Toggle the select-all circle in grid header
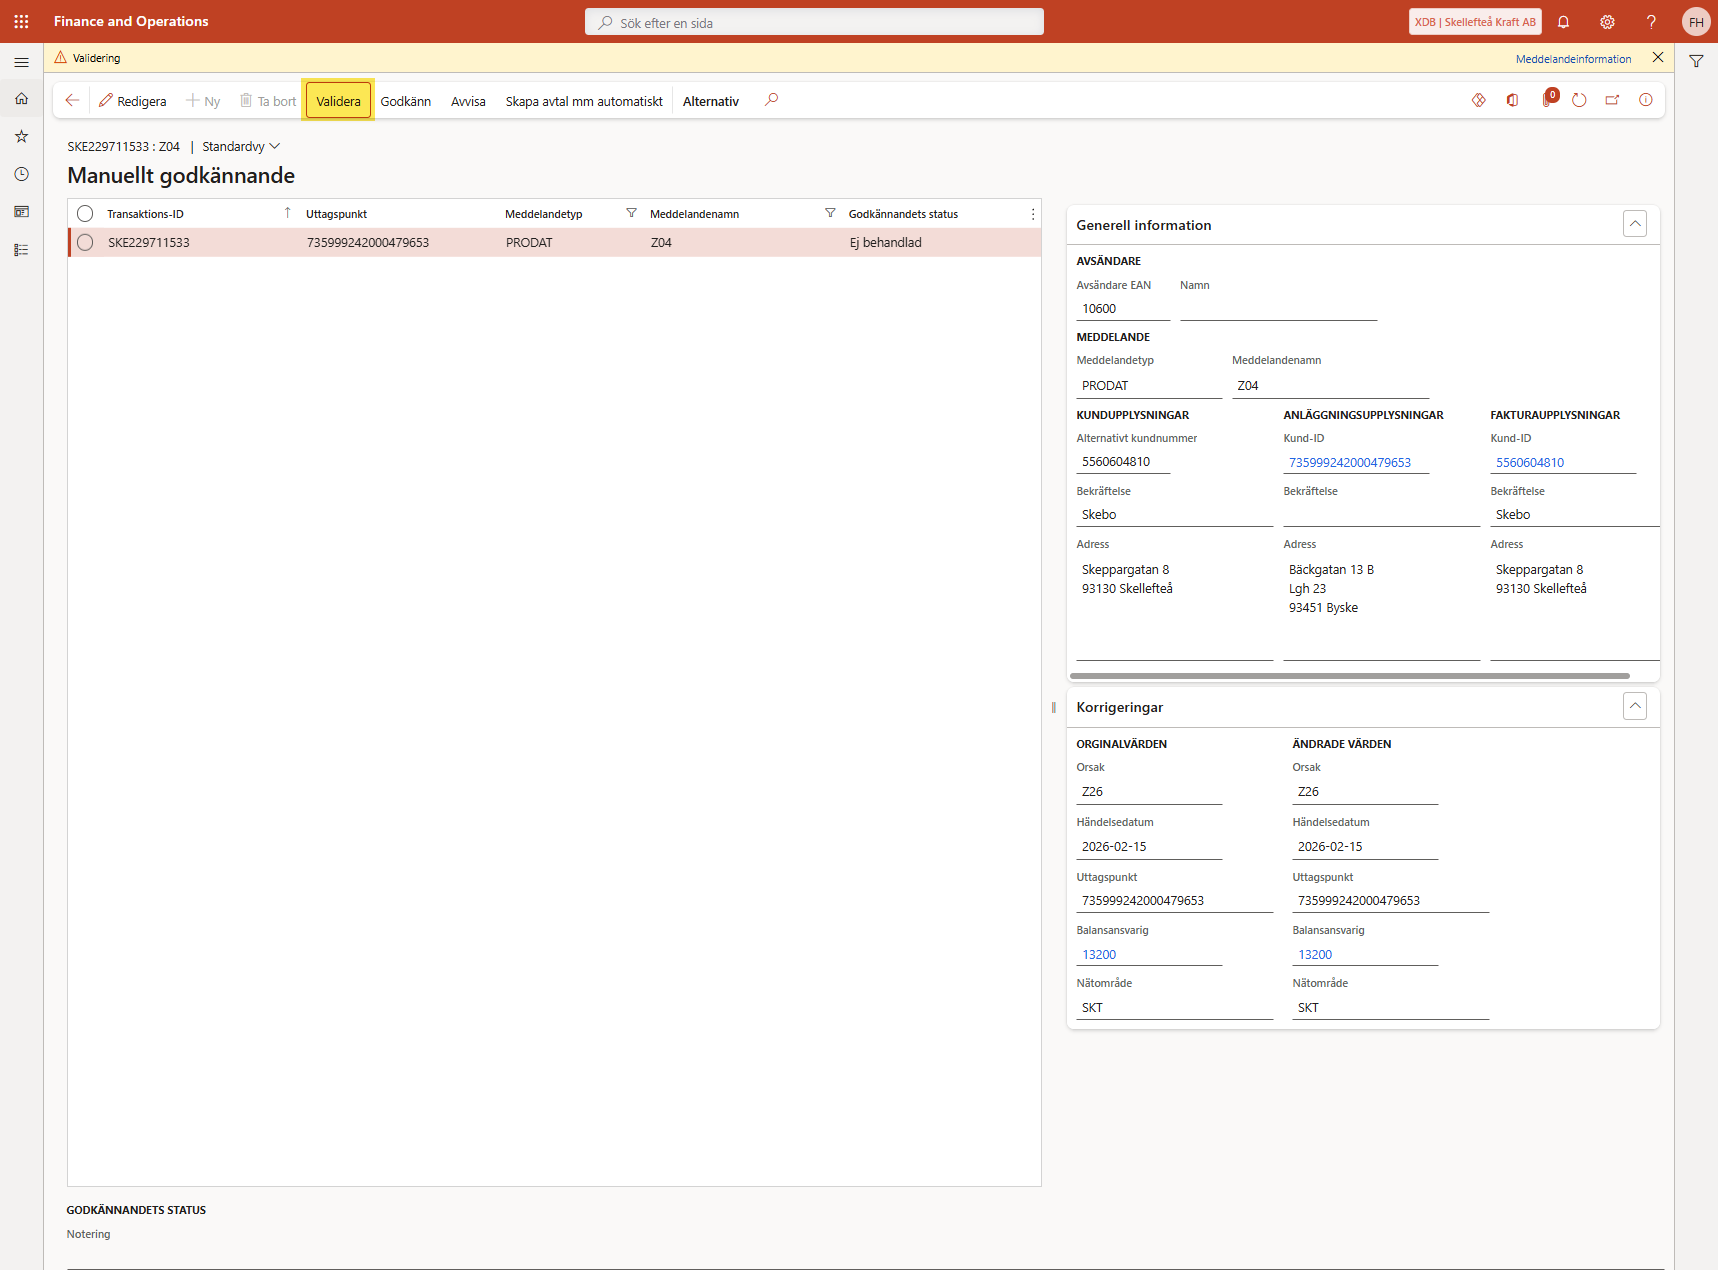This screenshot has height=1270, width=1718. coord(85,214)
